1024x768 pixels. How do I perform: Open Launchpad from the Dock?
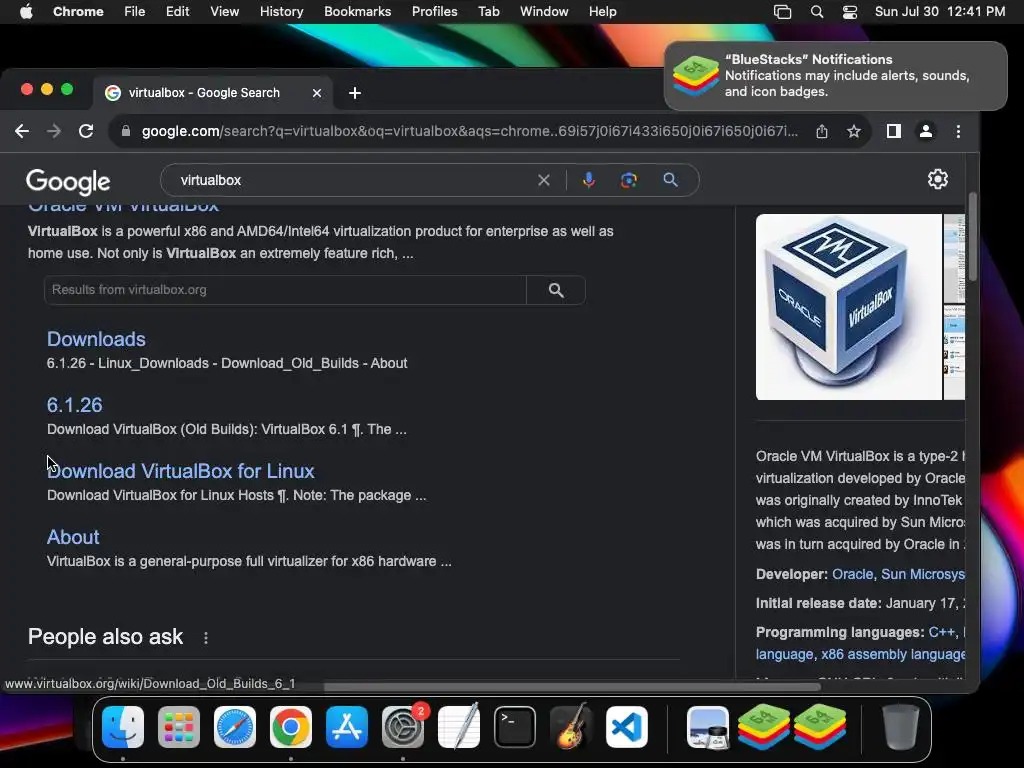179,727
